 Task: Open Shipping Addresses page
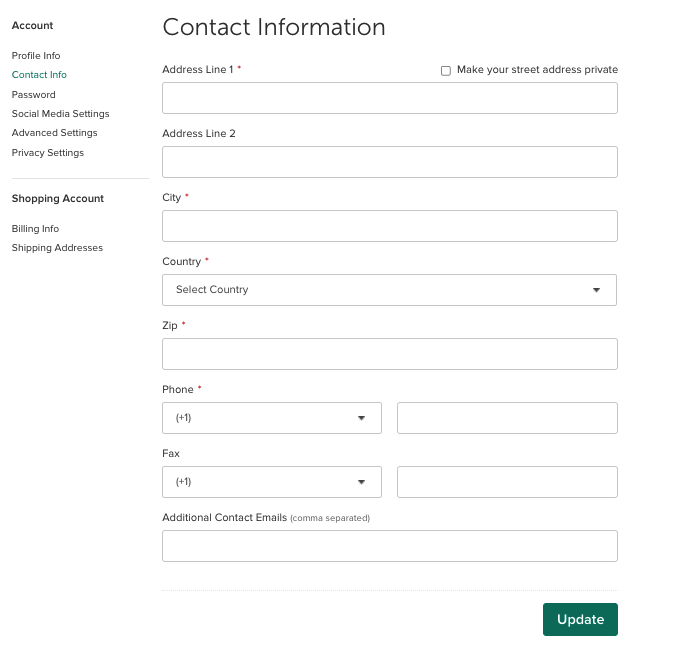pyautogui.click(x=57, y=248)
